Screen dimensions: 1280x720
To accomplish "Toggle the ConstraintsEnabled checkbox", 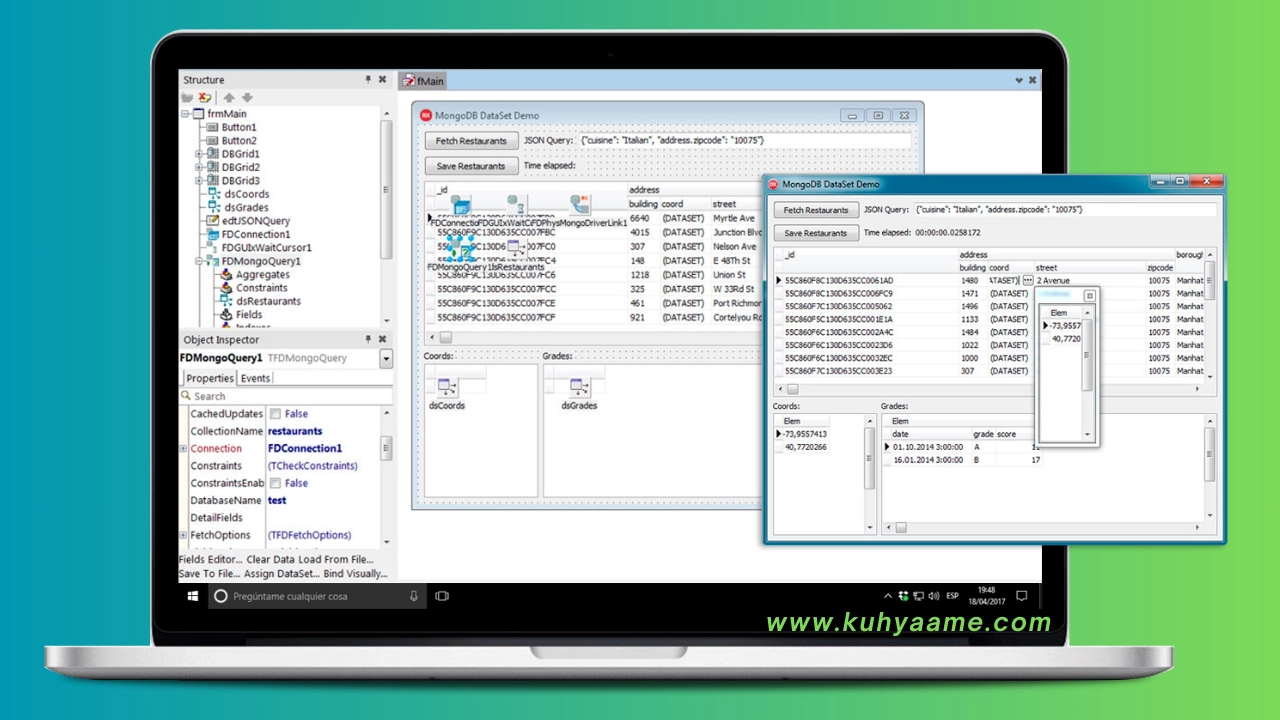I will [x=275, y=483].
